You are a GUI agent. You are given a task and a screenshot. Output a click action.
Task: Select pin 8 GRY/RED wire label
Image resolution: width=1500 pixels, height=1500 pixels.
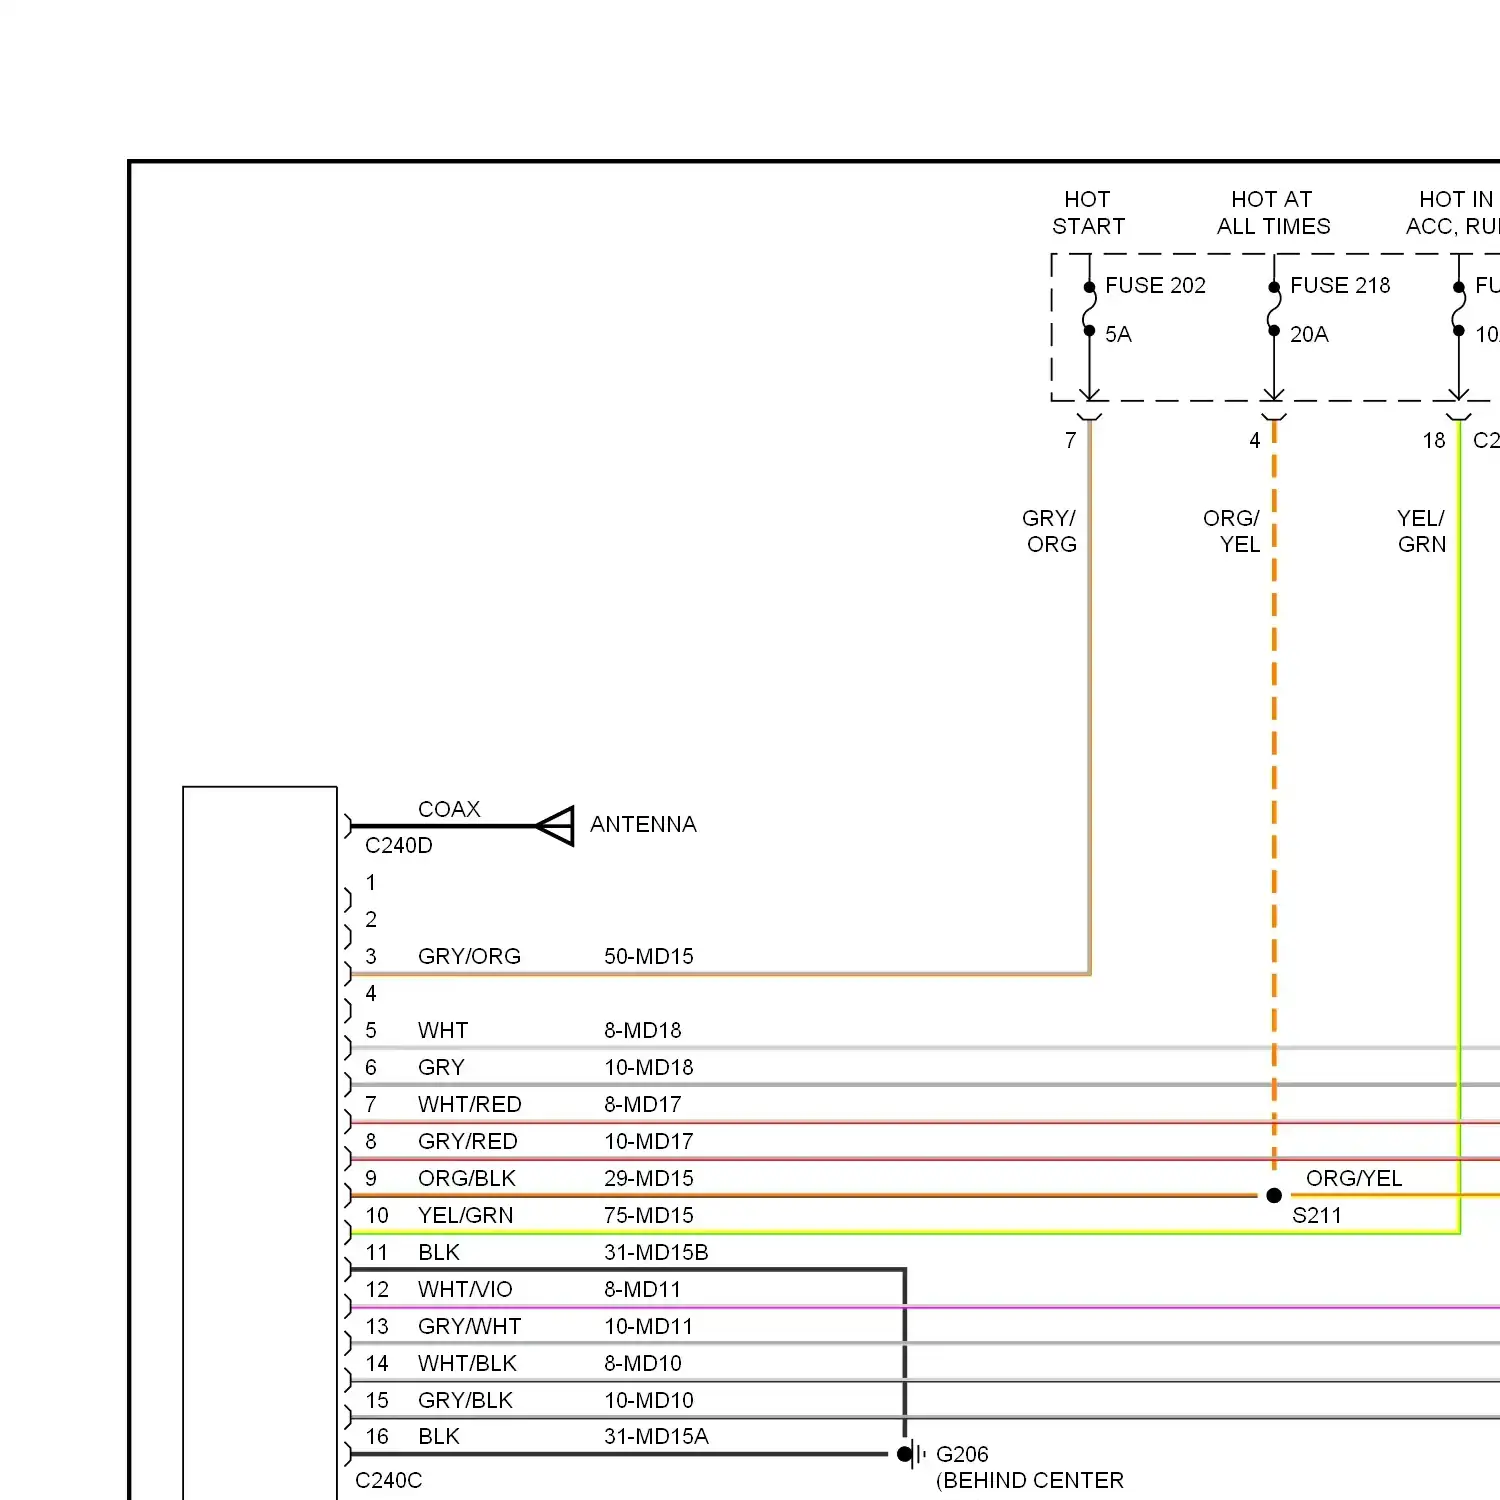click(x=468, y=1141)
